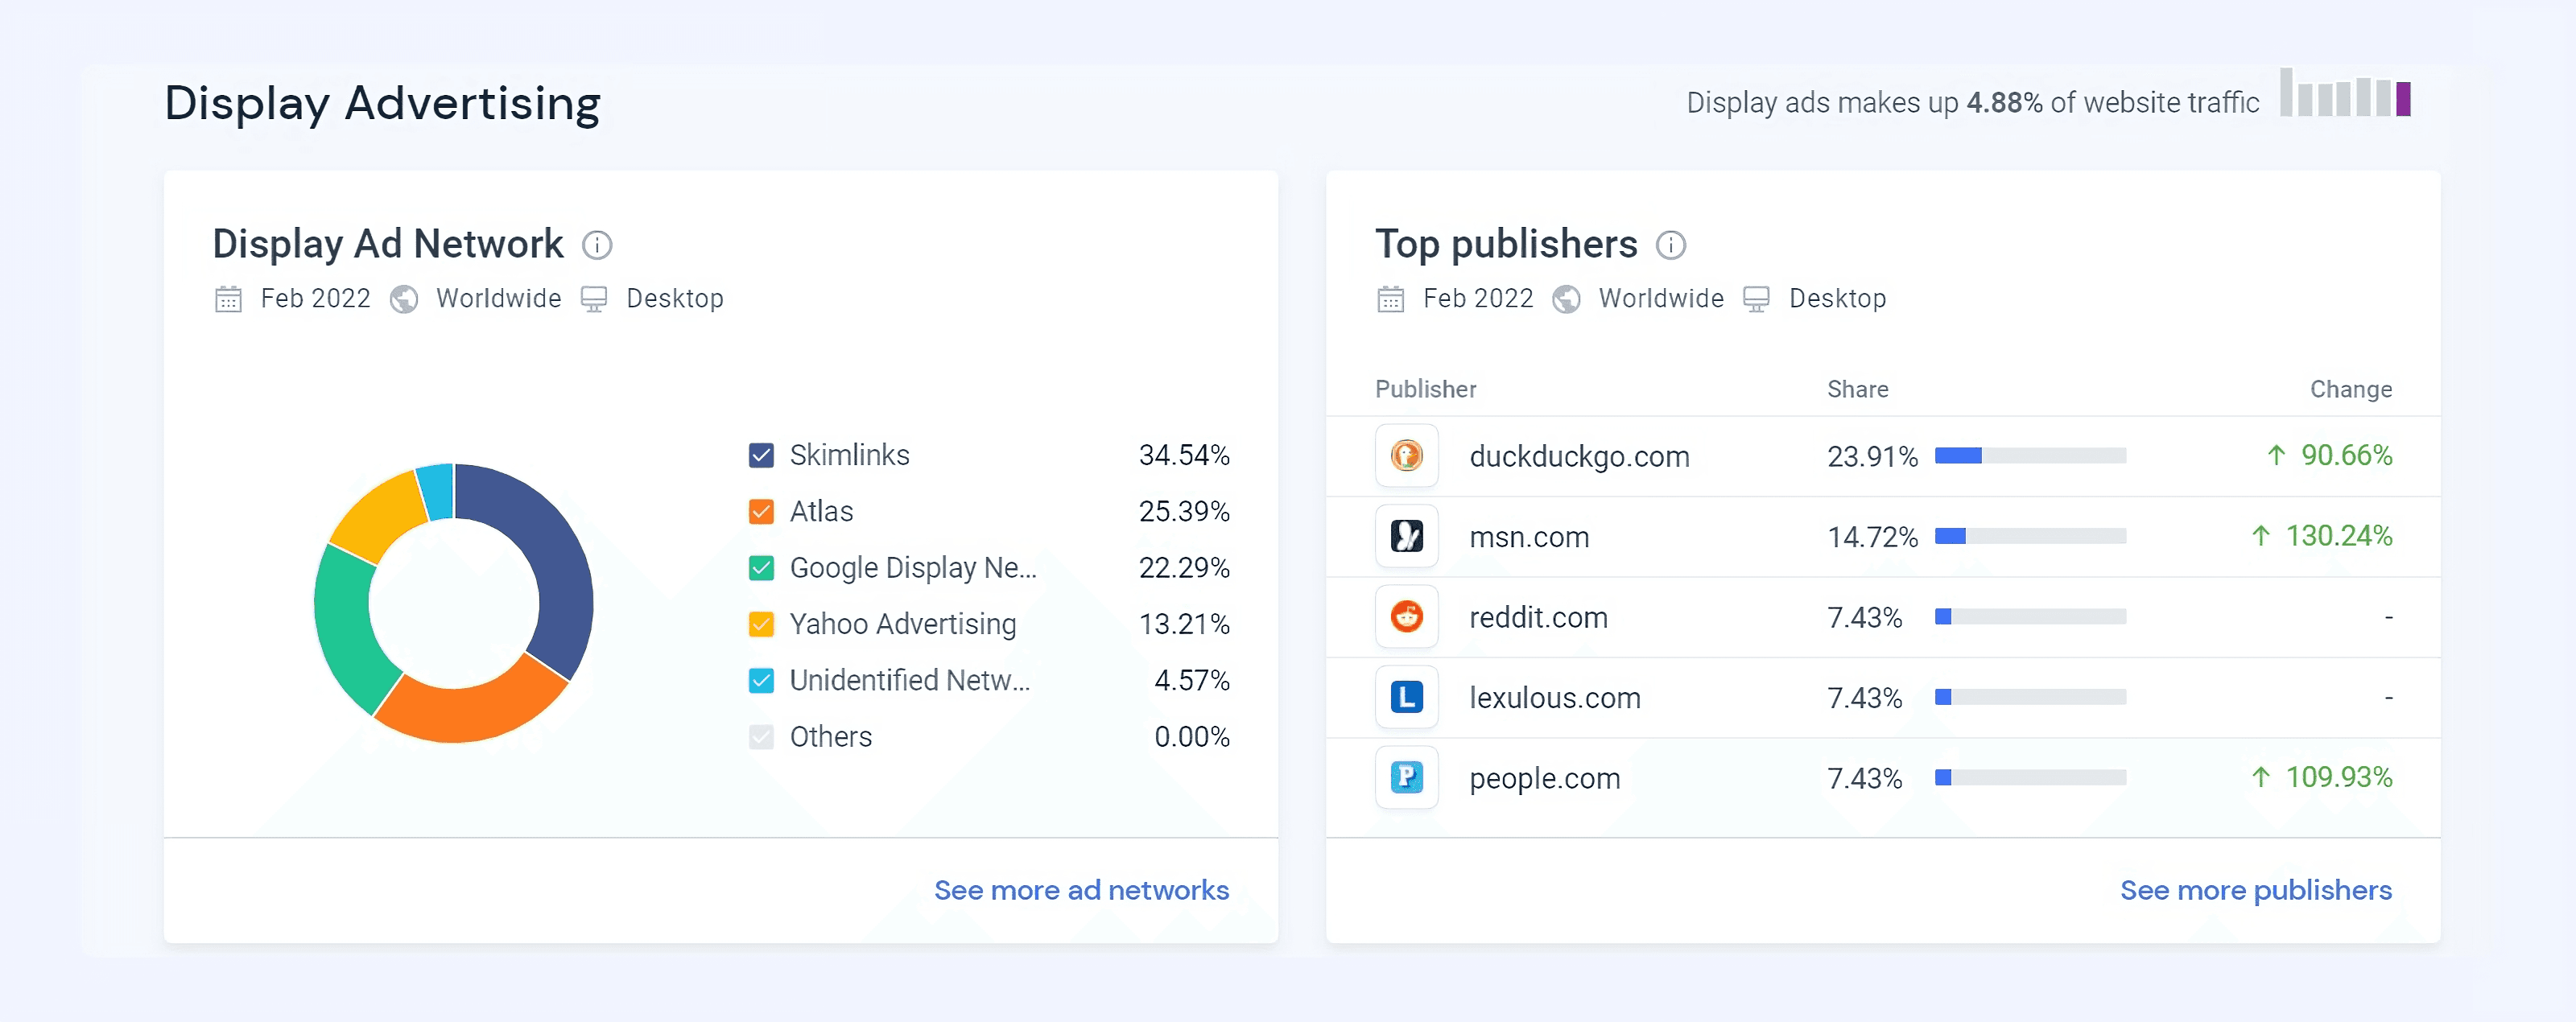
Task: Check the Others checkbox
Action: (761, 737)
